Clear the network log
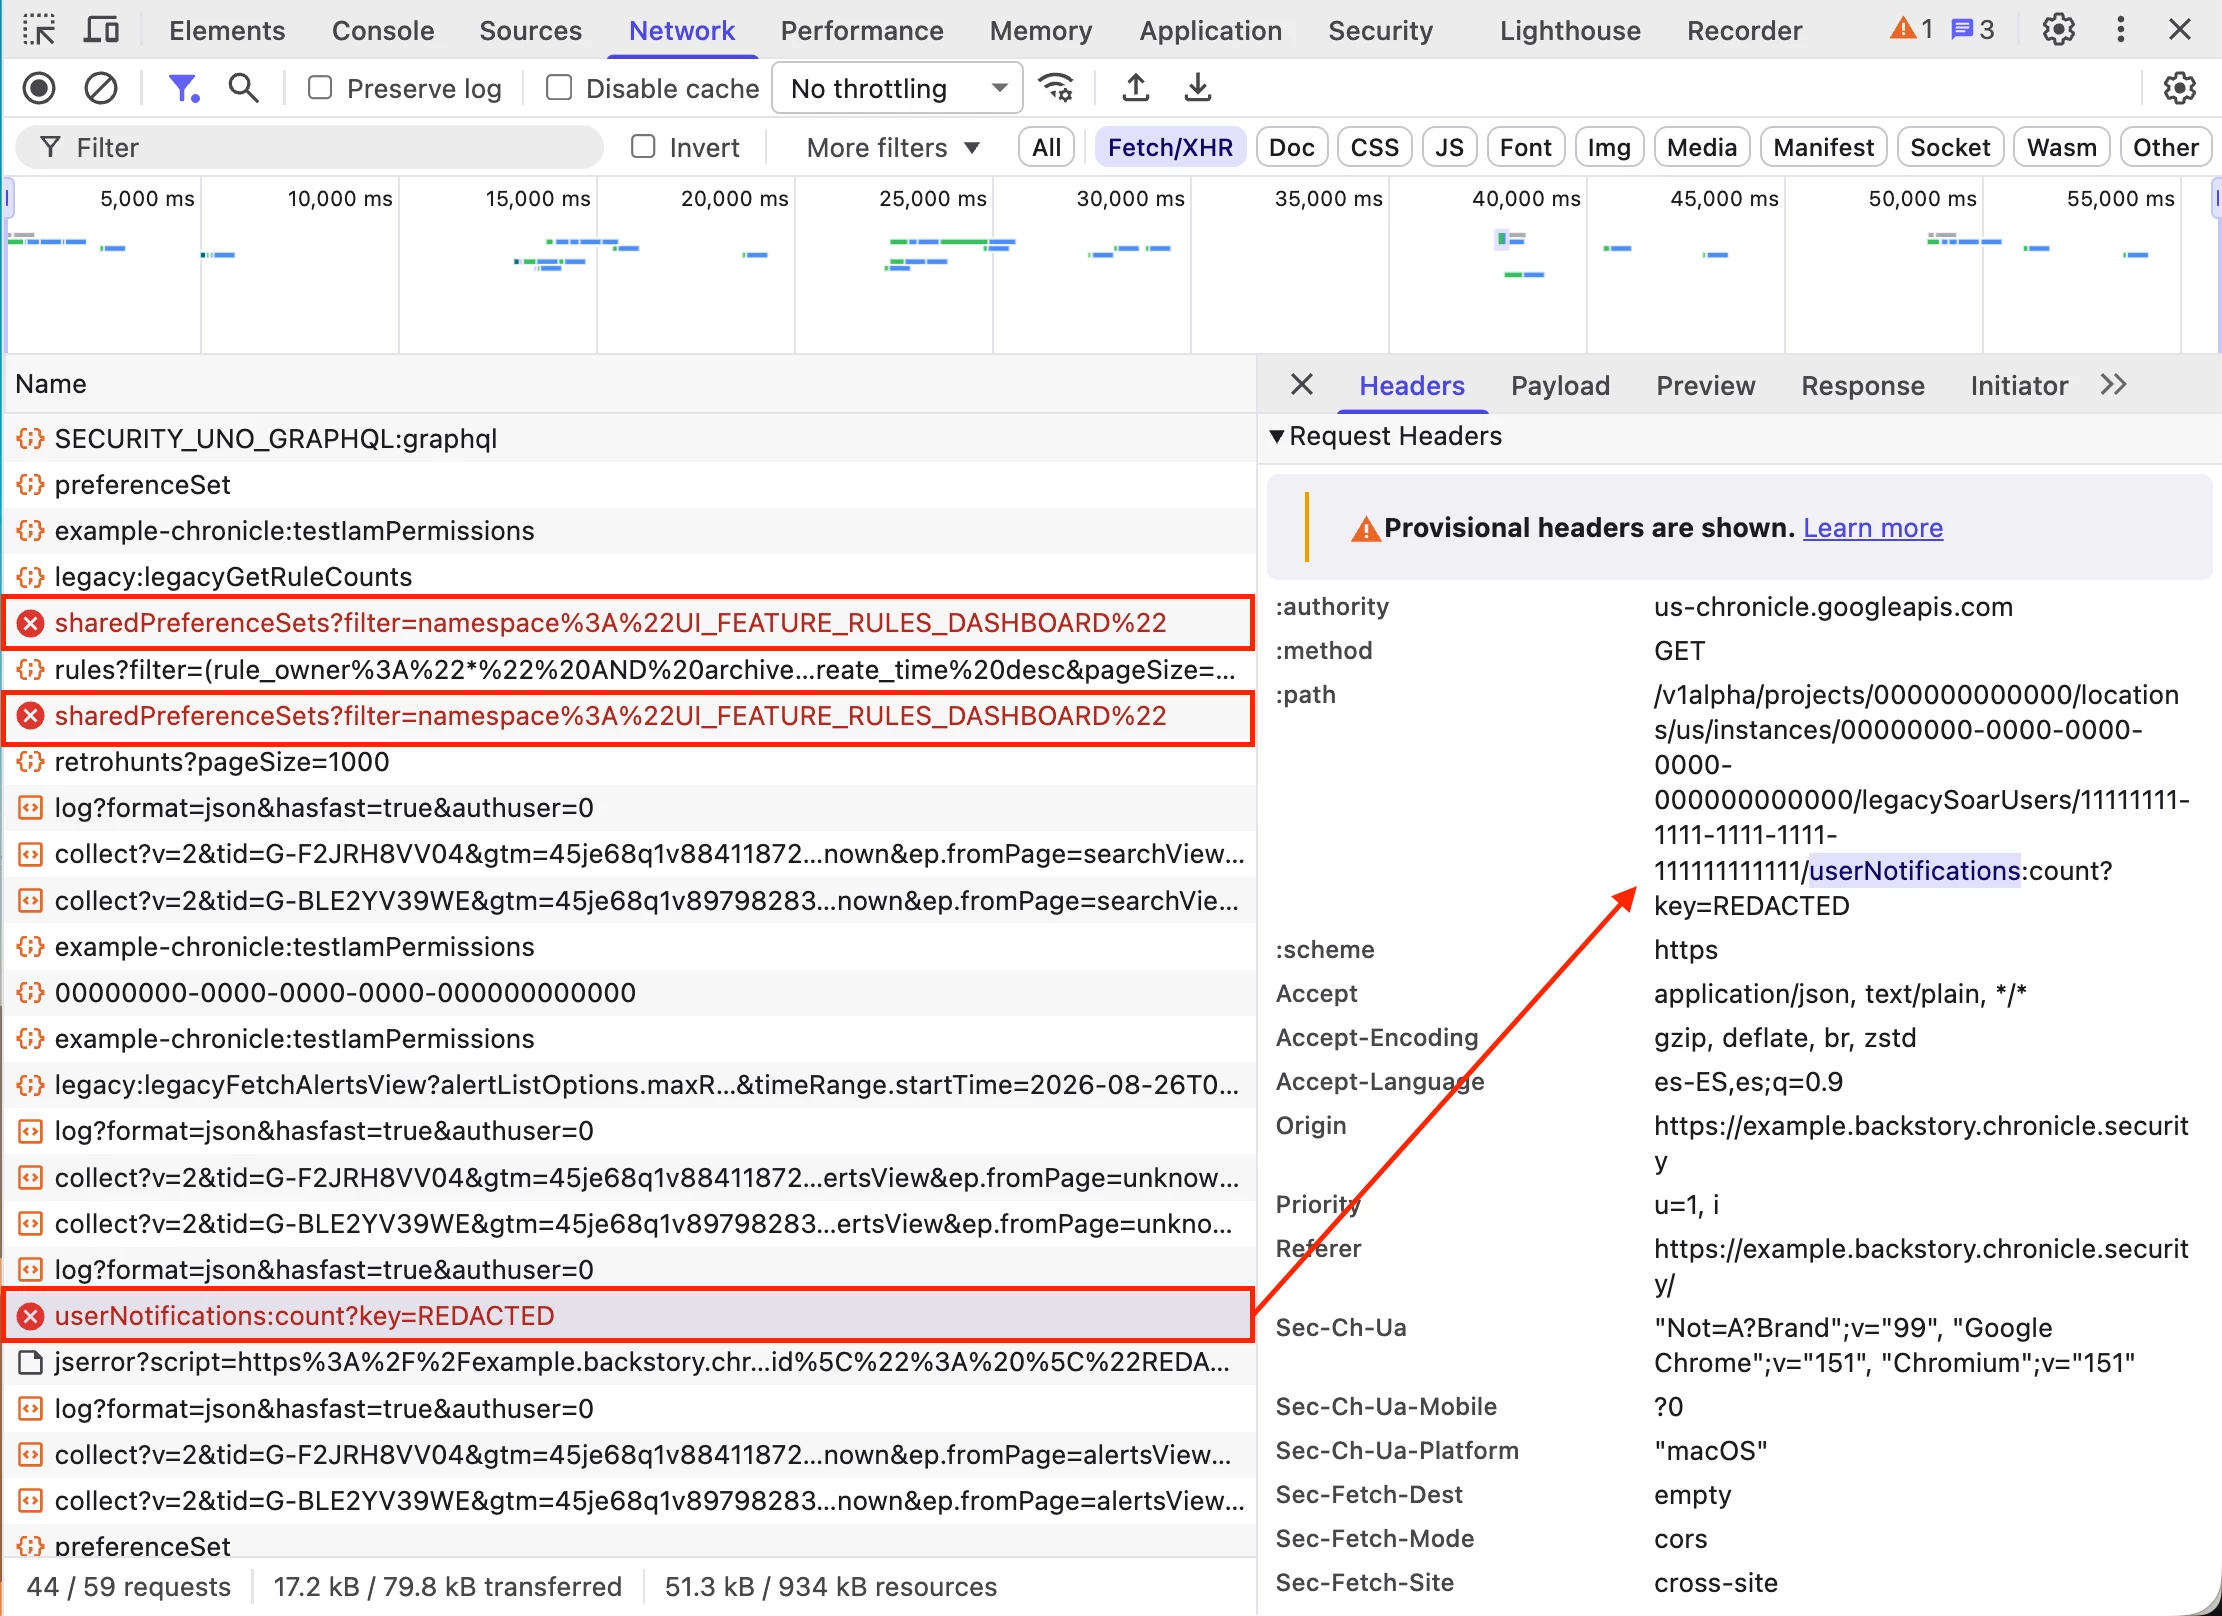The image size is (2222, 1616). point(100,88)
